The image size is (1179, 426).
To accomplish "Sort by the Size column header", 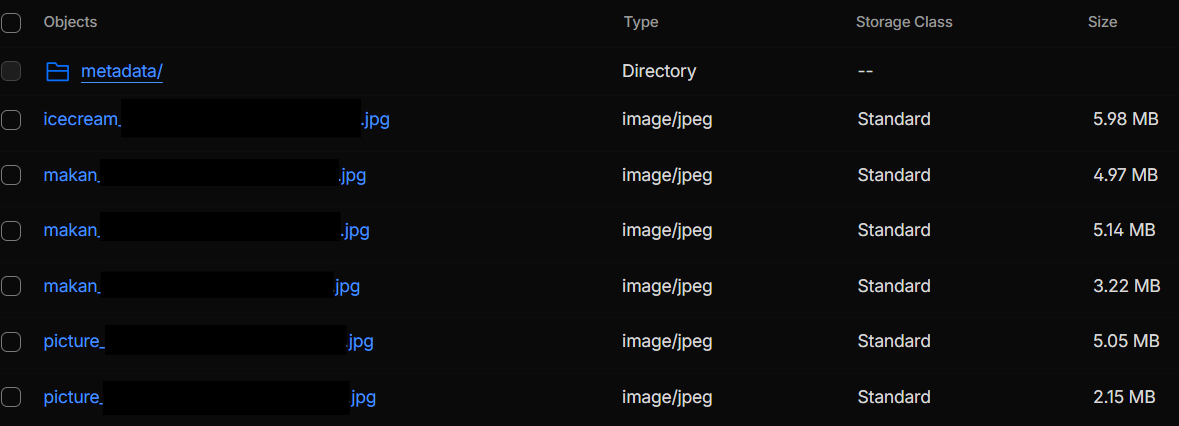I will [x=1102, y=22].
